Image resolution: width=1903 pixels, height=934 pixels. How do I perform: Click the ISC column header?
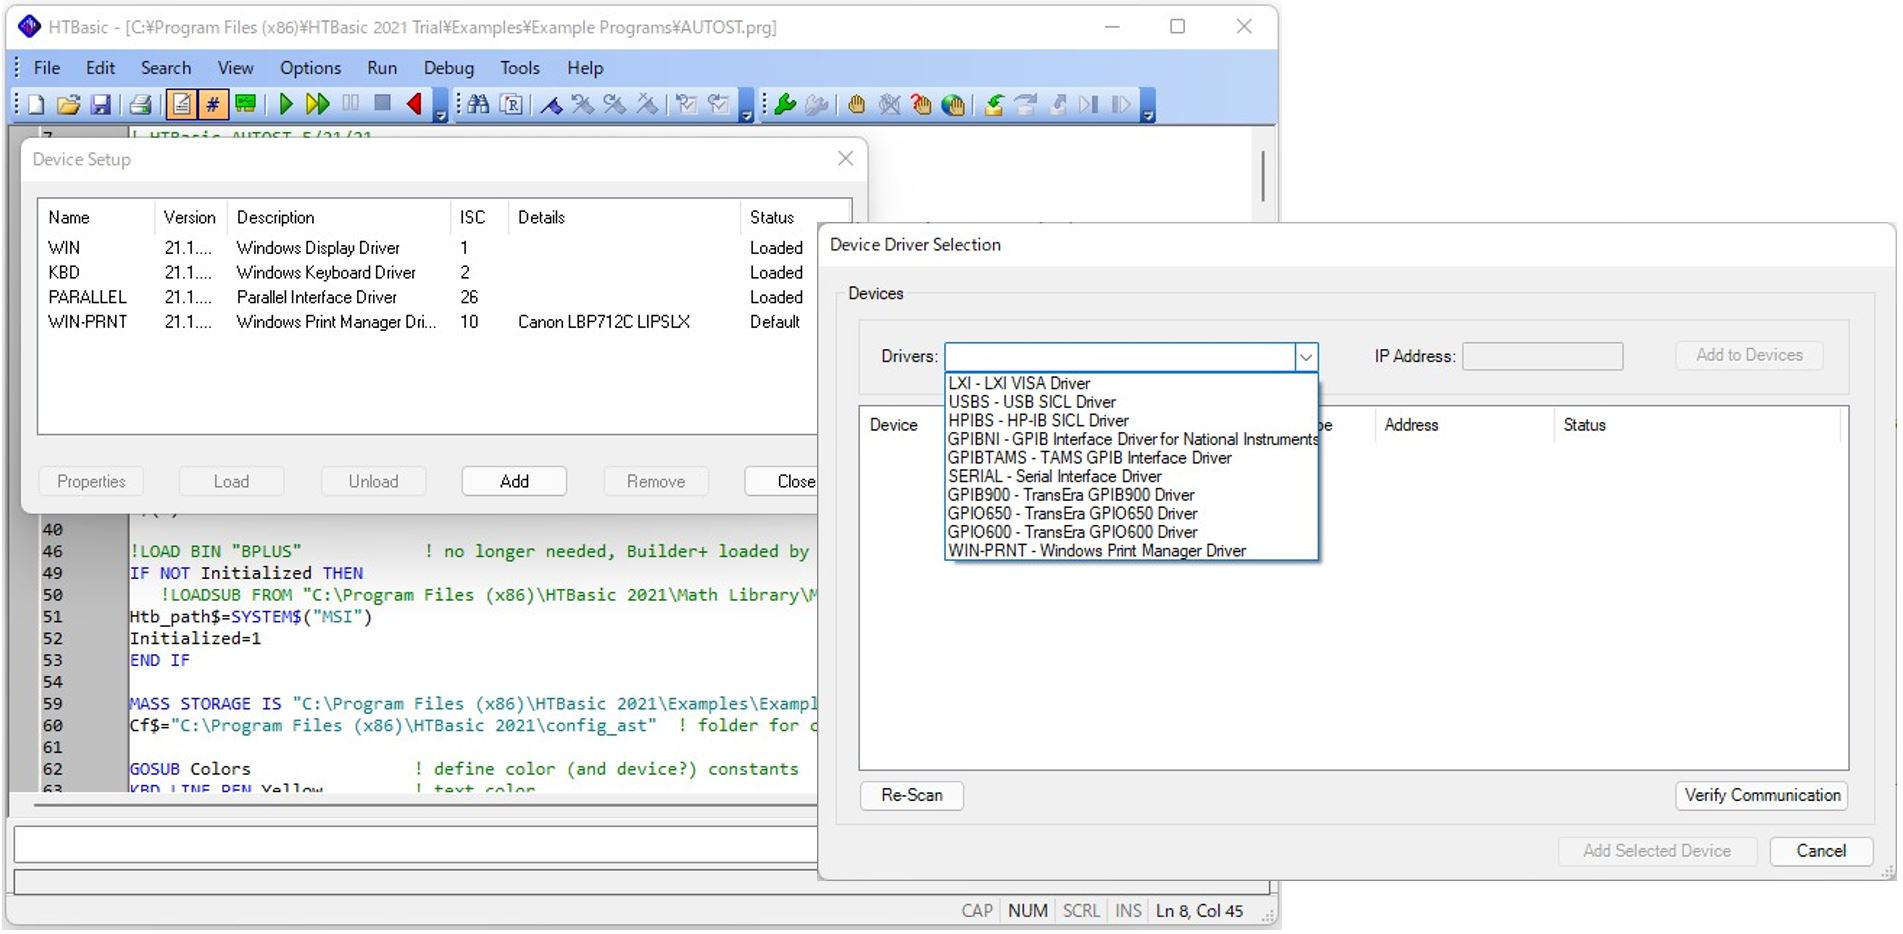tap(479, 217)
